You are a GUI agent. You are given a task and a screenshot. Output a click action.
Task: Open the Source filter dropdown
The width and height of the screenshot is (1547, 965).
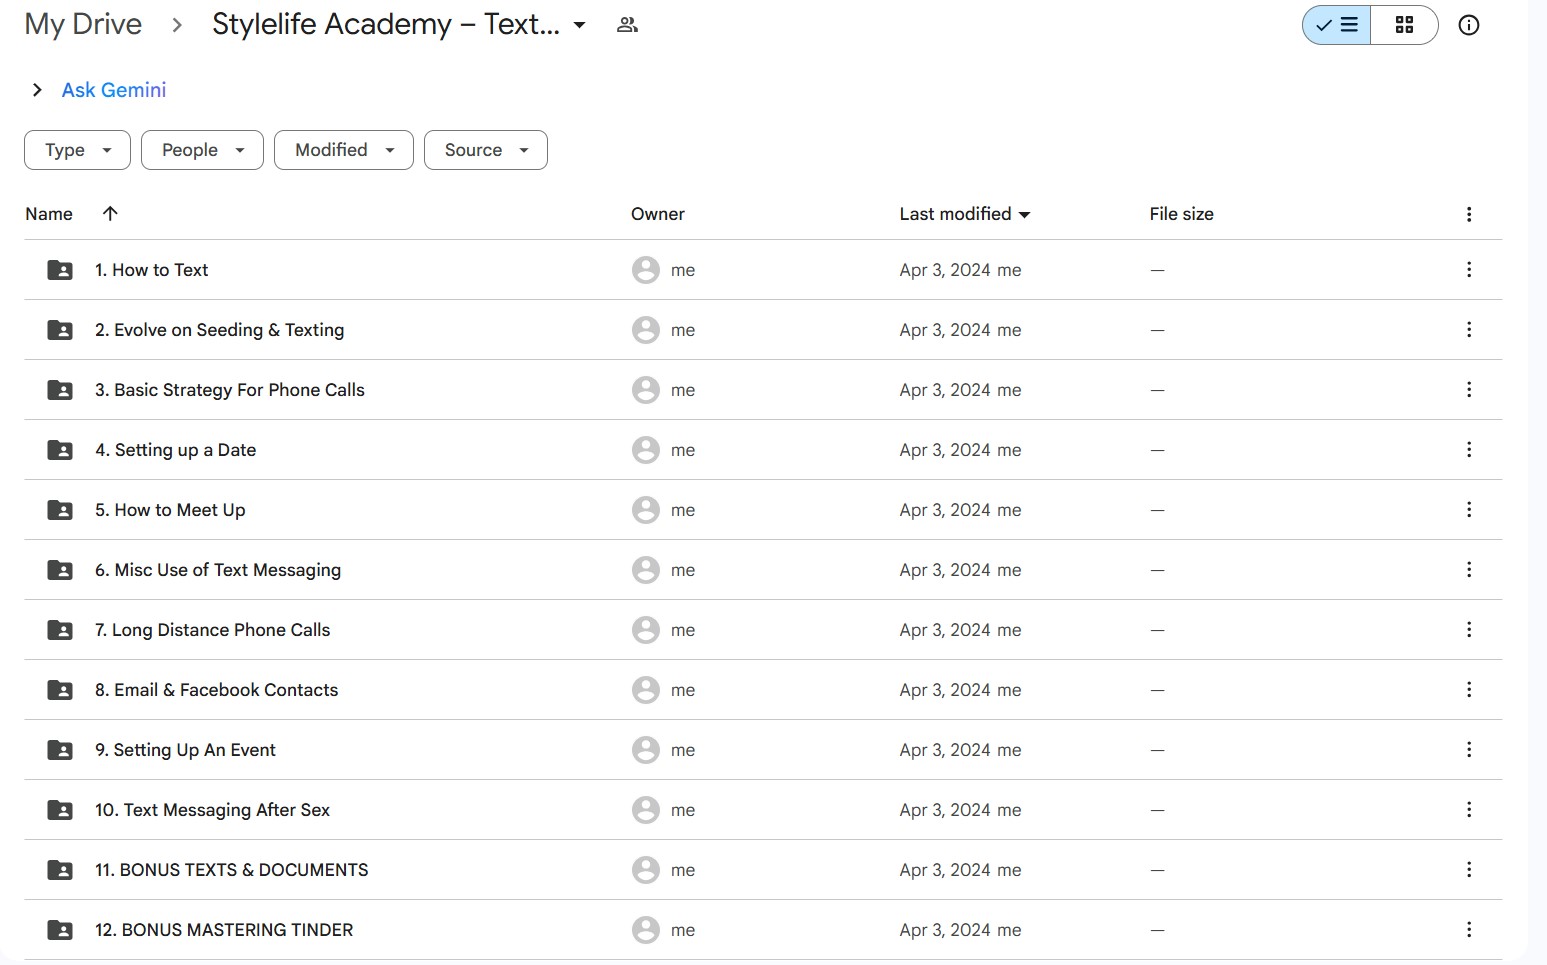click(485, 150)
